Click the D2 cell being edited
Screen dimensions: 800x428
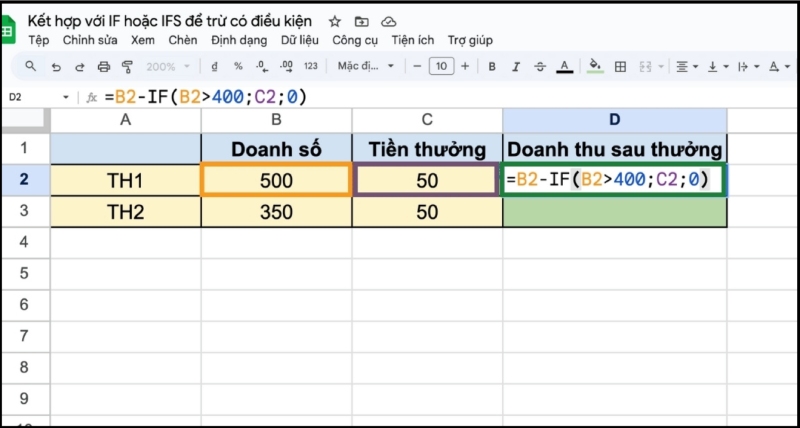pos(614,180)
